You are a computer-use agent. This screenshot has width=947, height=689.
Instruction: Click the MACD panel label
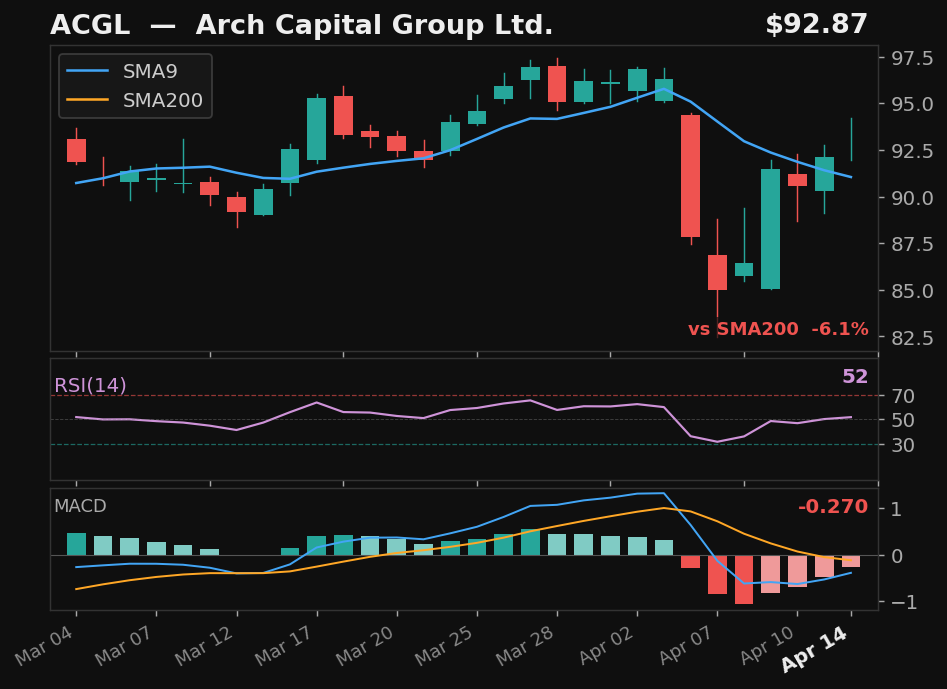[80, 506]
